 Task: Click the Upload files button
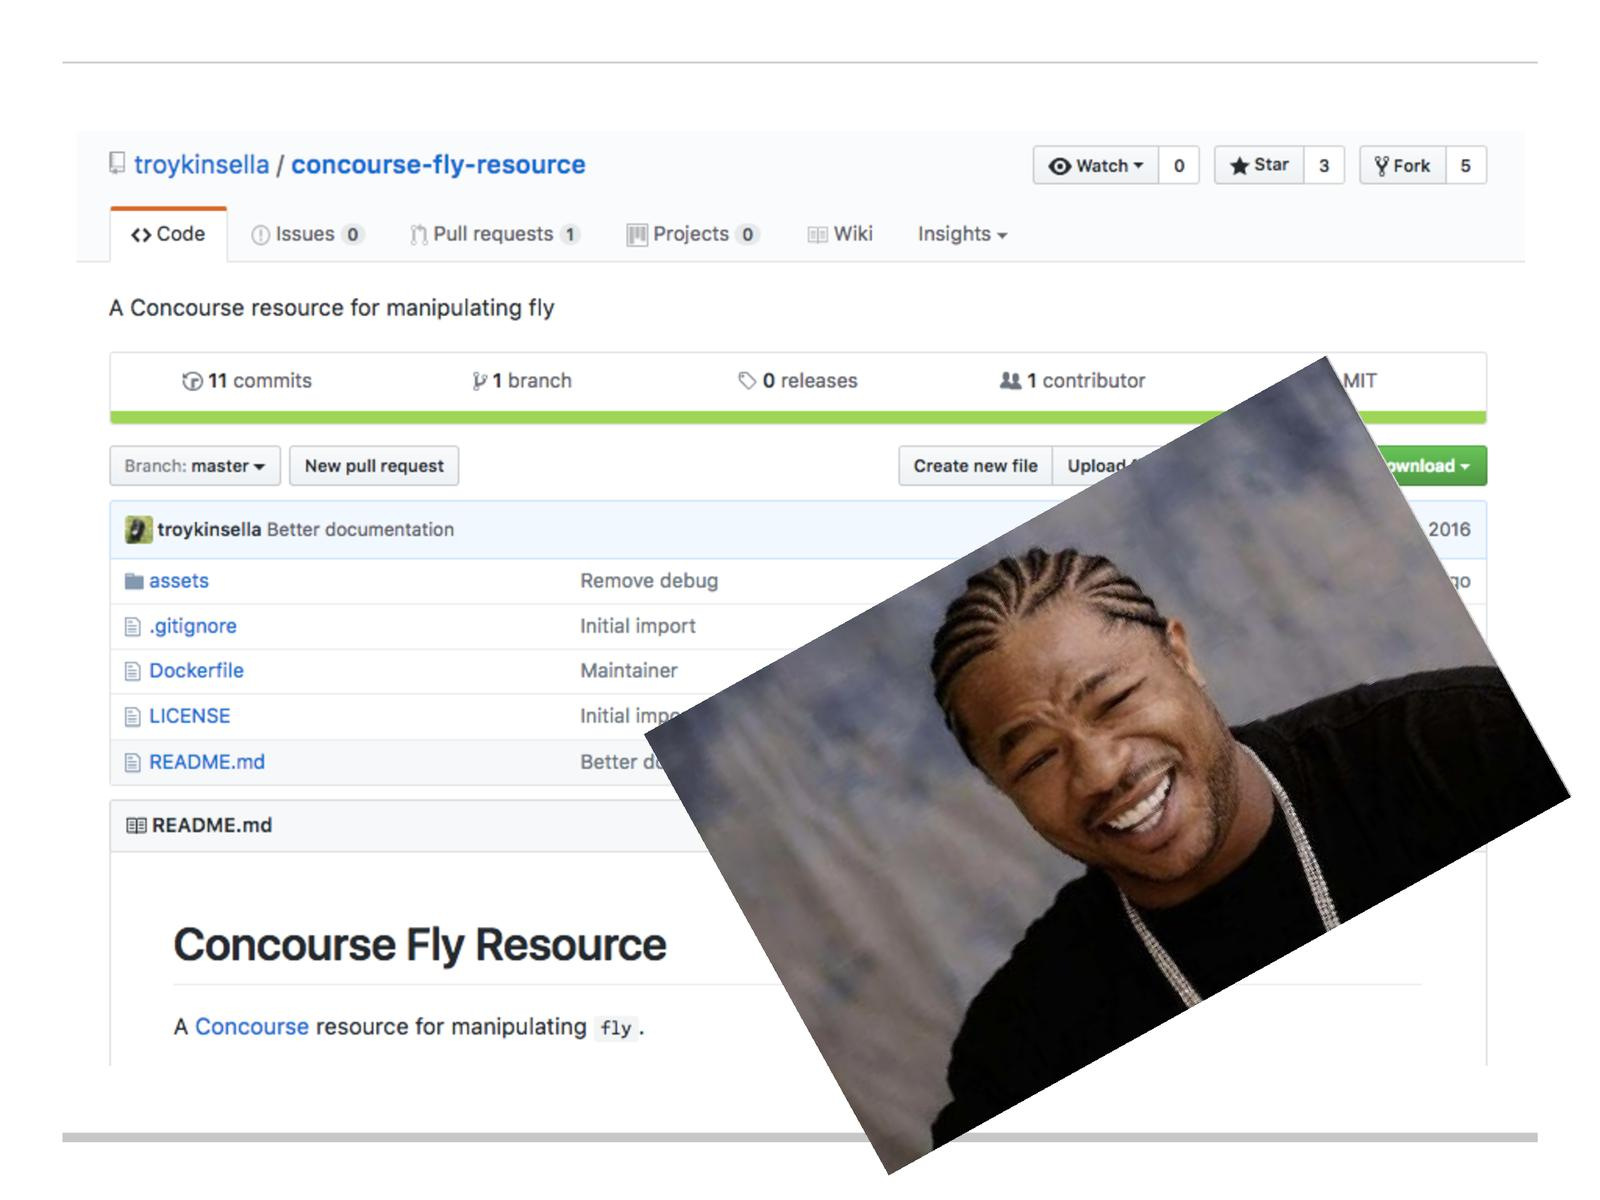coord(1100,466)
